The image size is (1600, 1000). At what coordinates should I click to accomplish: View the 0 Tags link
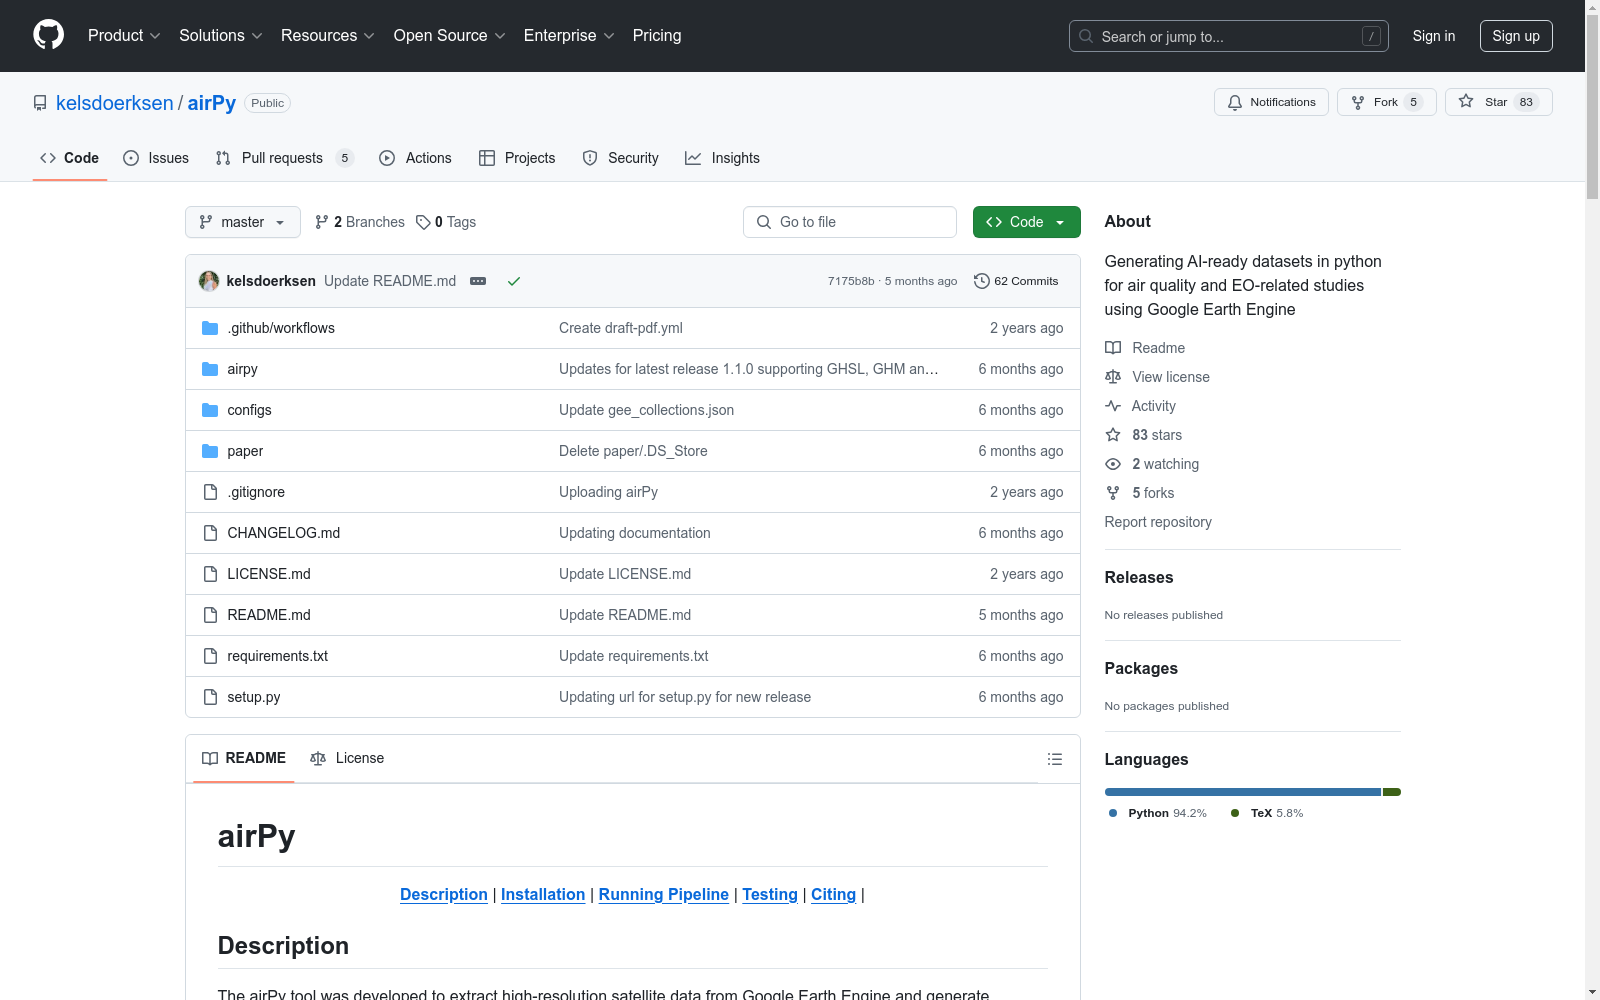446,222
